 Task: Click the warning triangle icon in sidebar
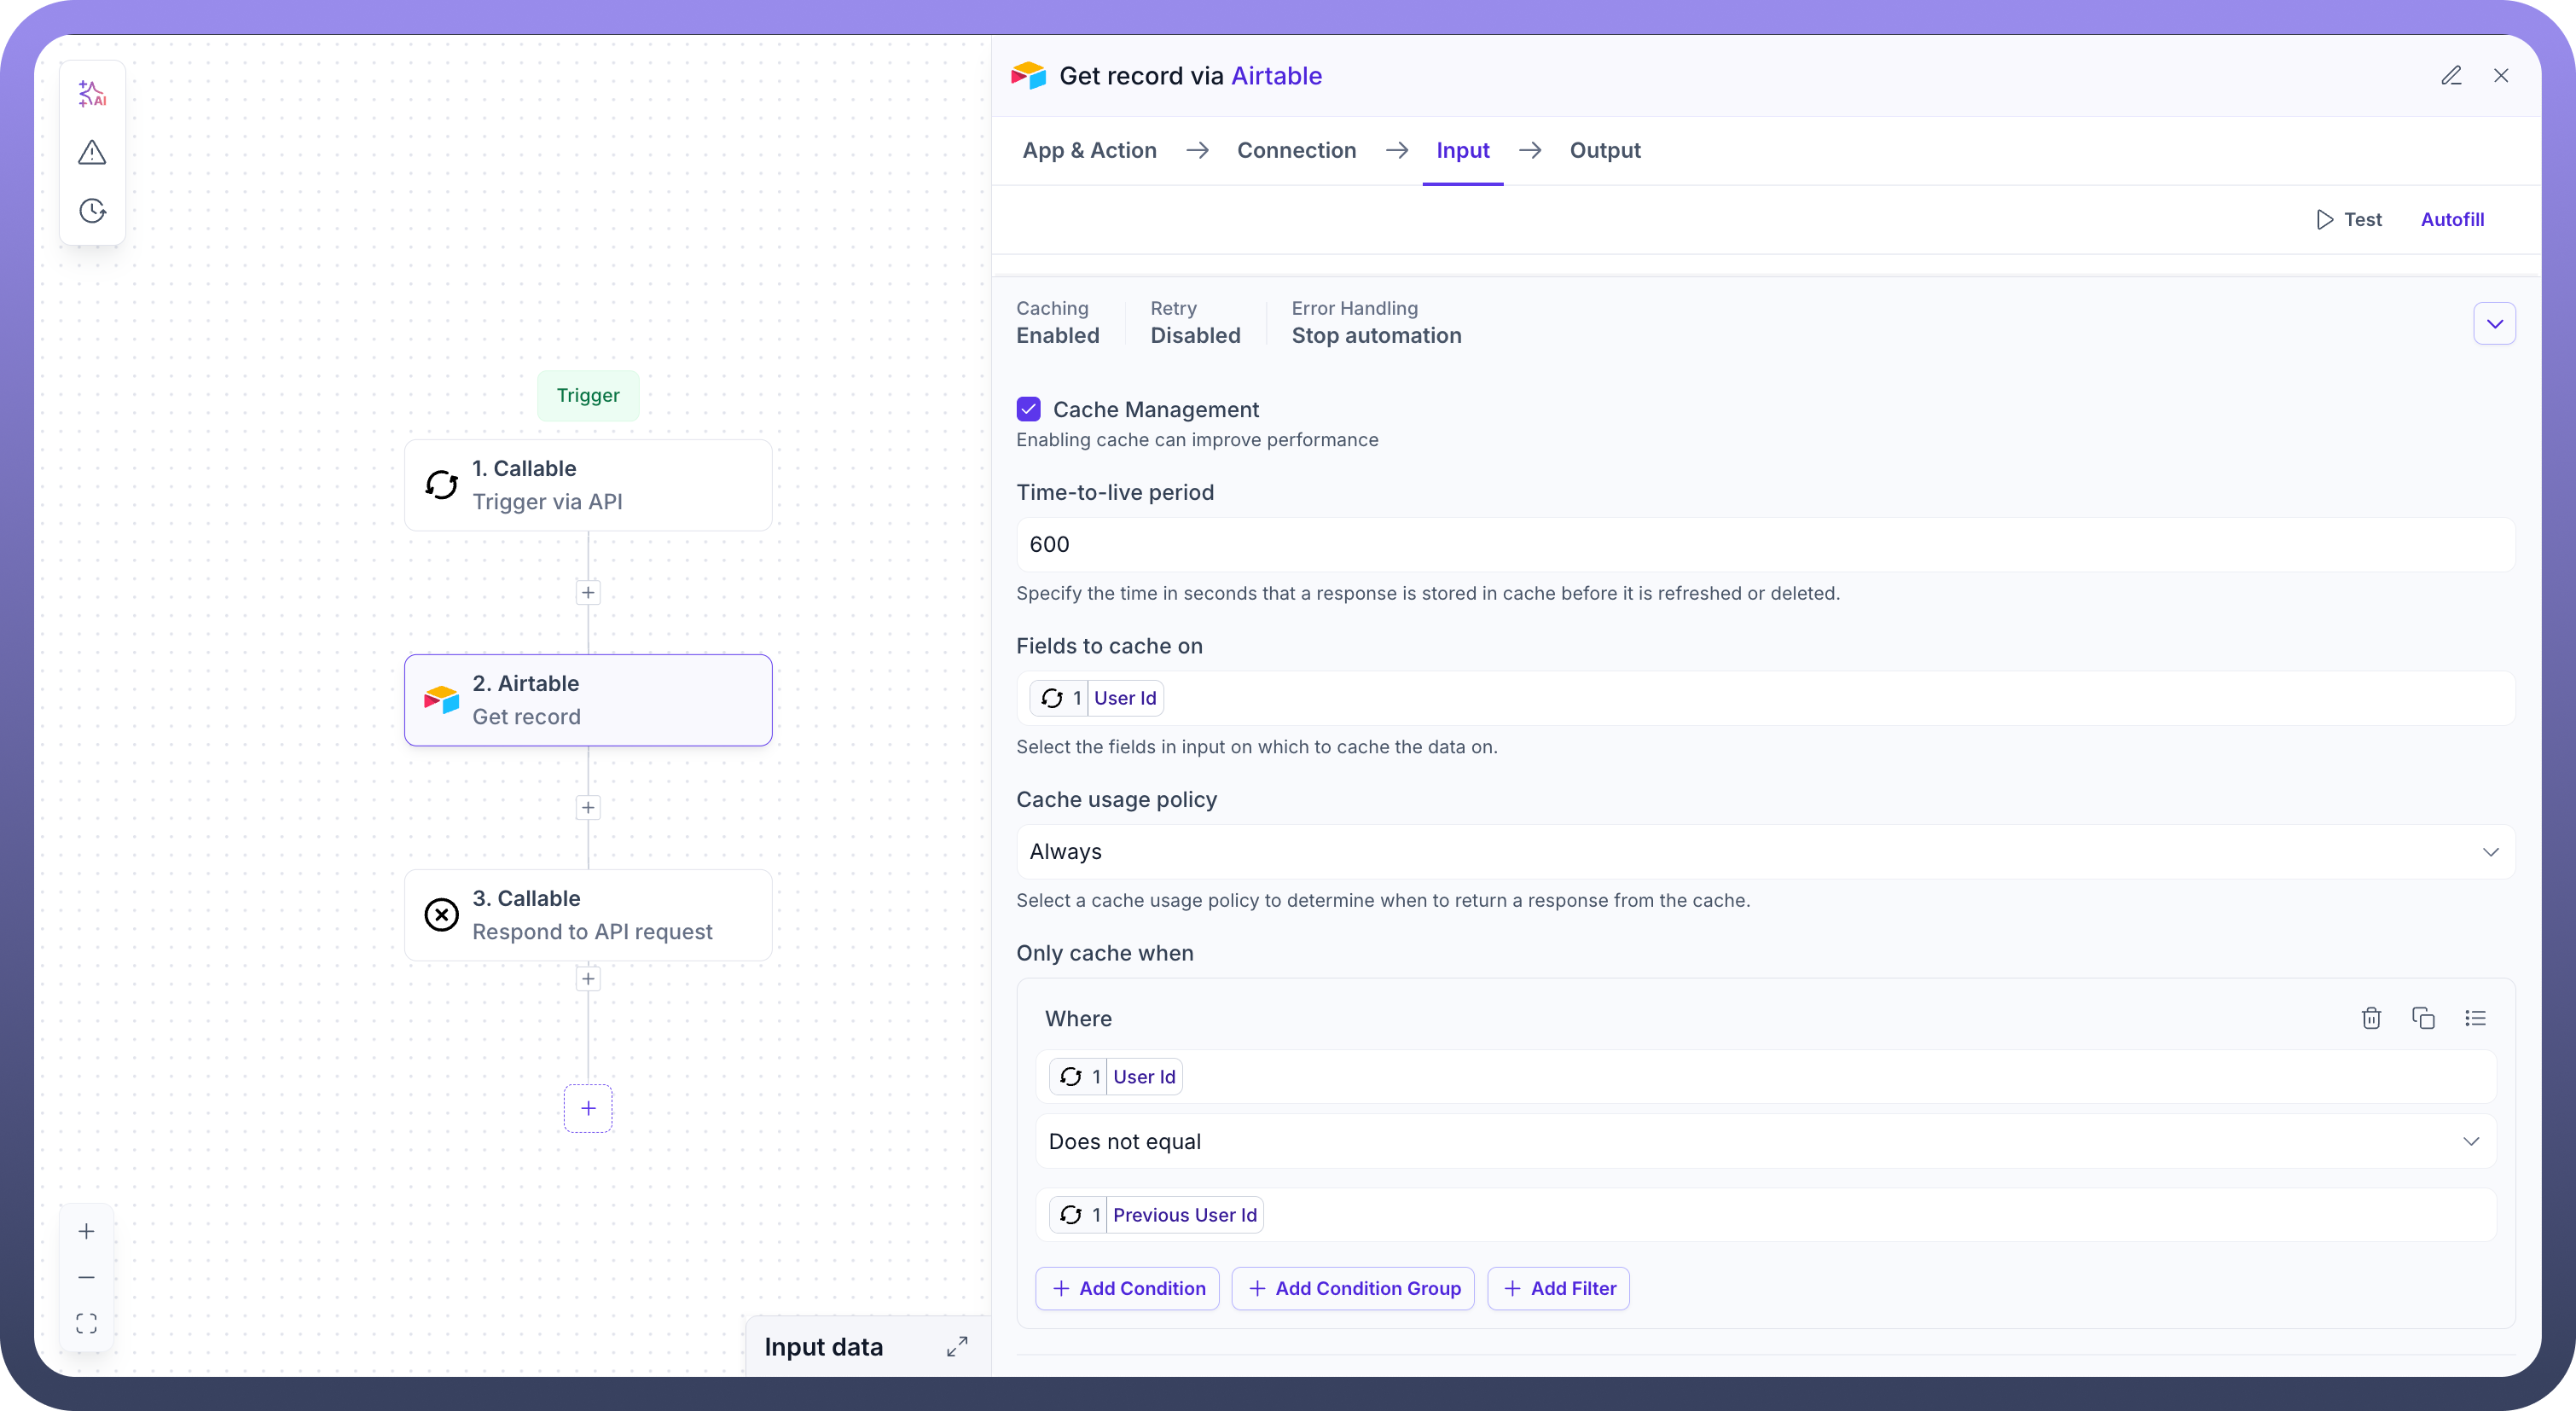[92, 153]
